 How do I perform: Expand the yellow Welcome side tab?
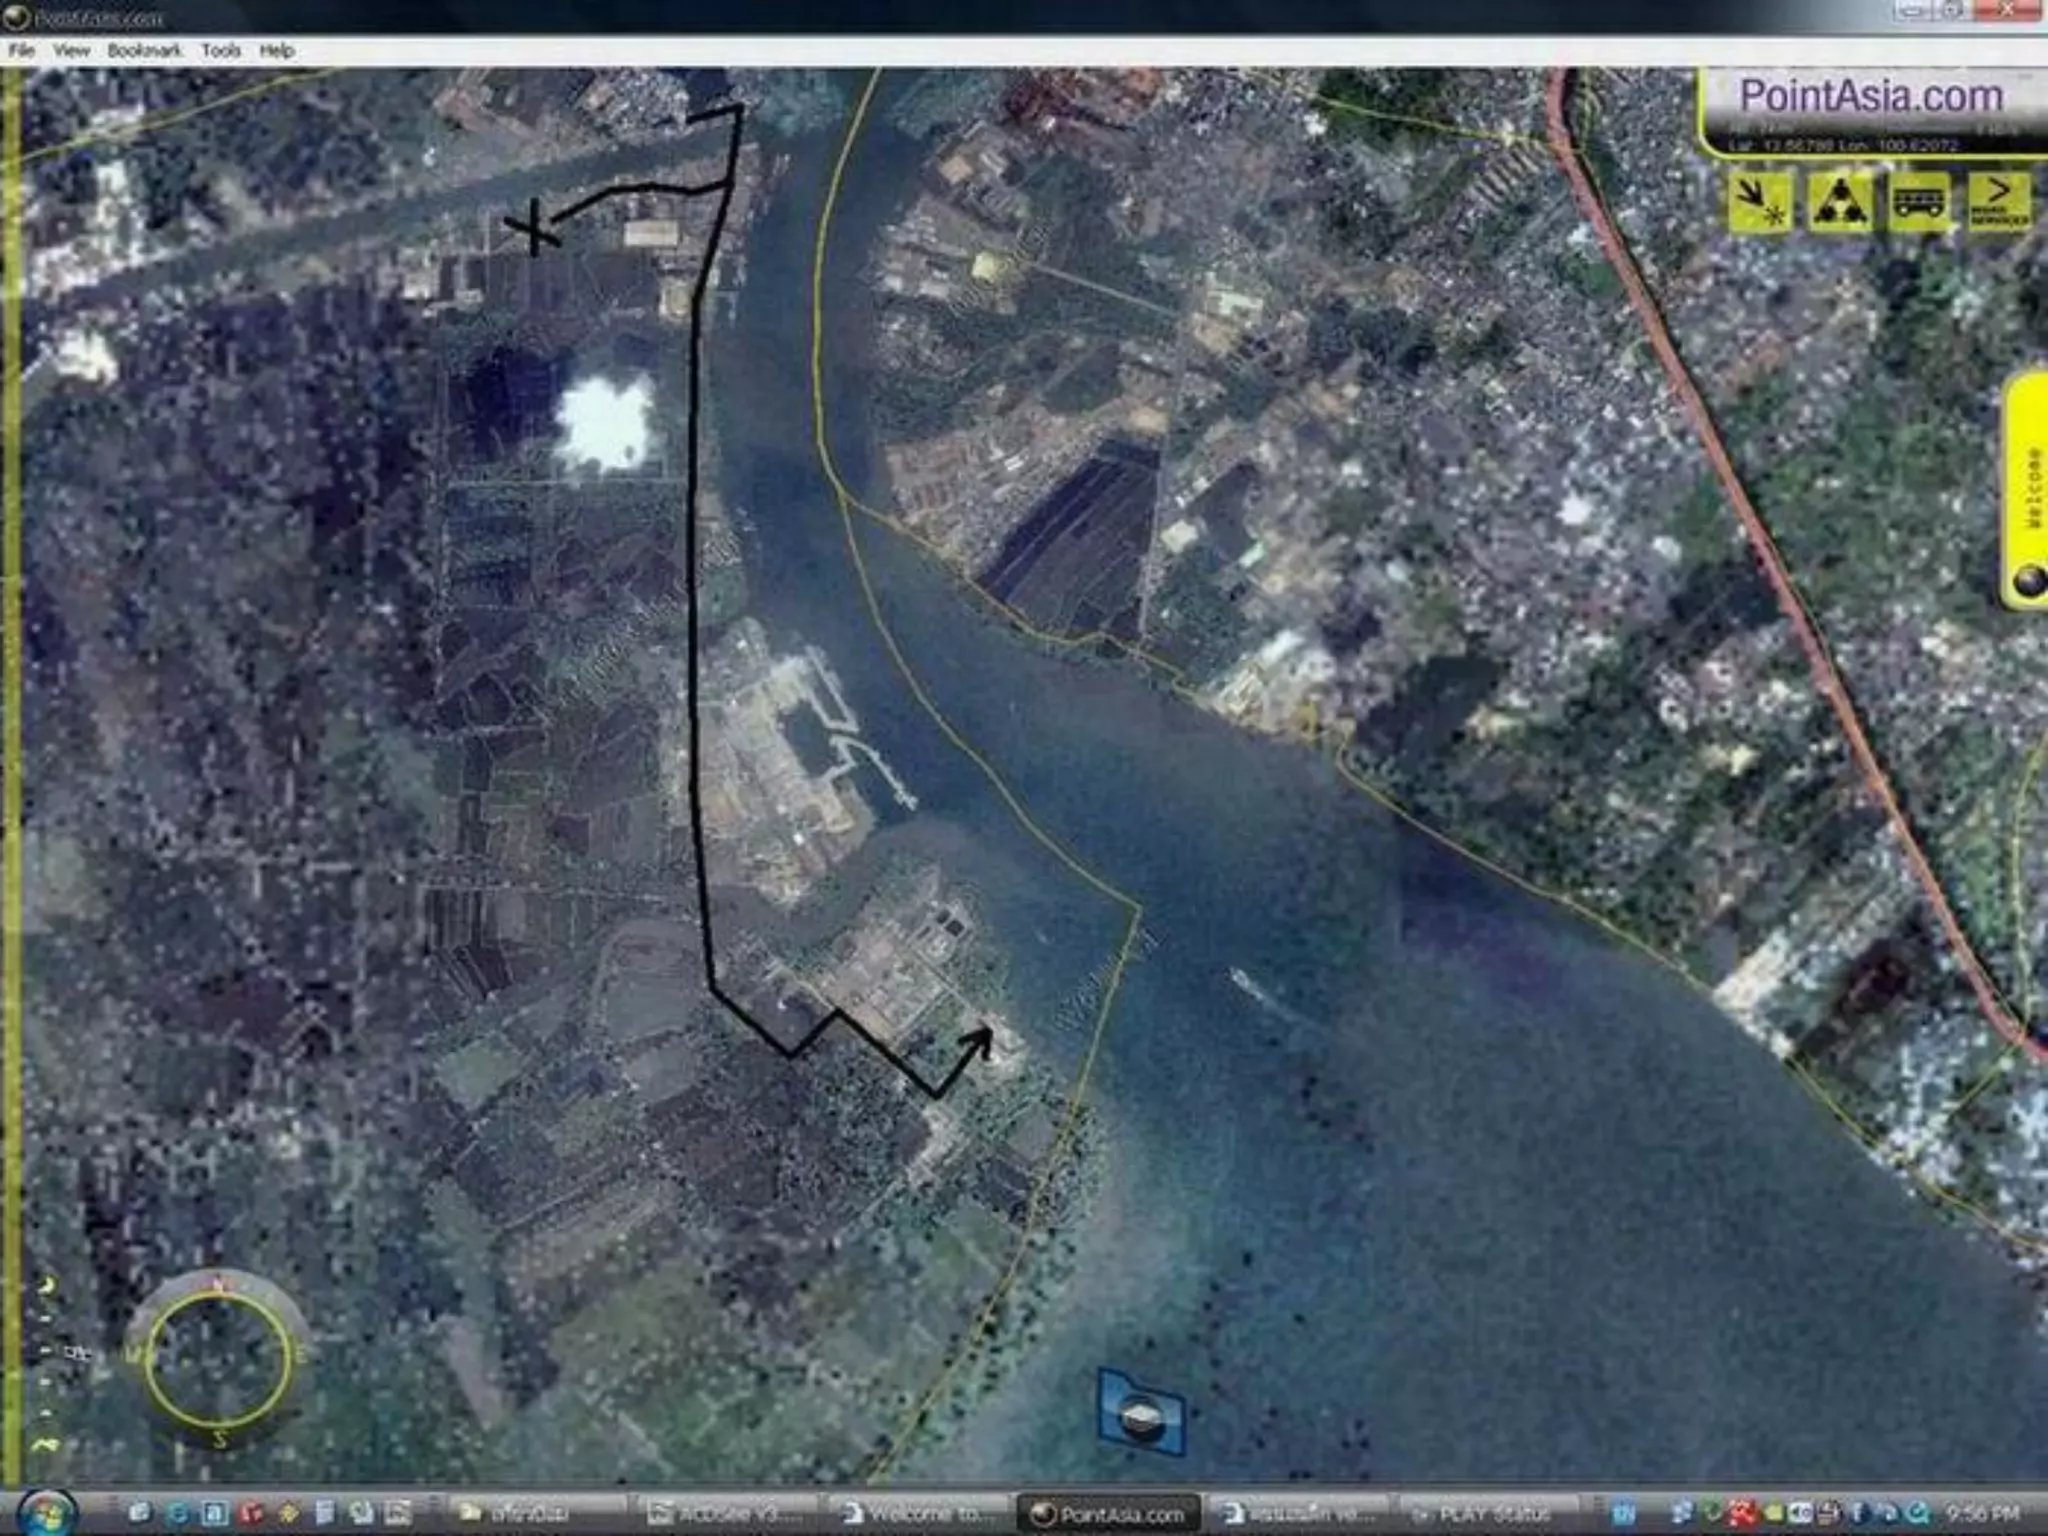(x=2030, y=490)
